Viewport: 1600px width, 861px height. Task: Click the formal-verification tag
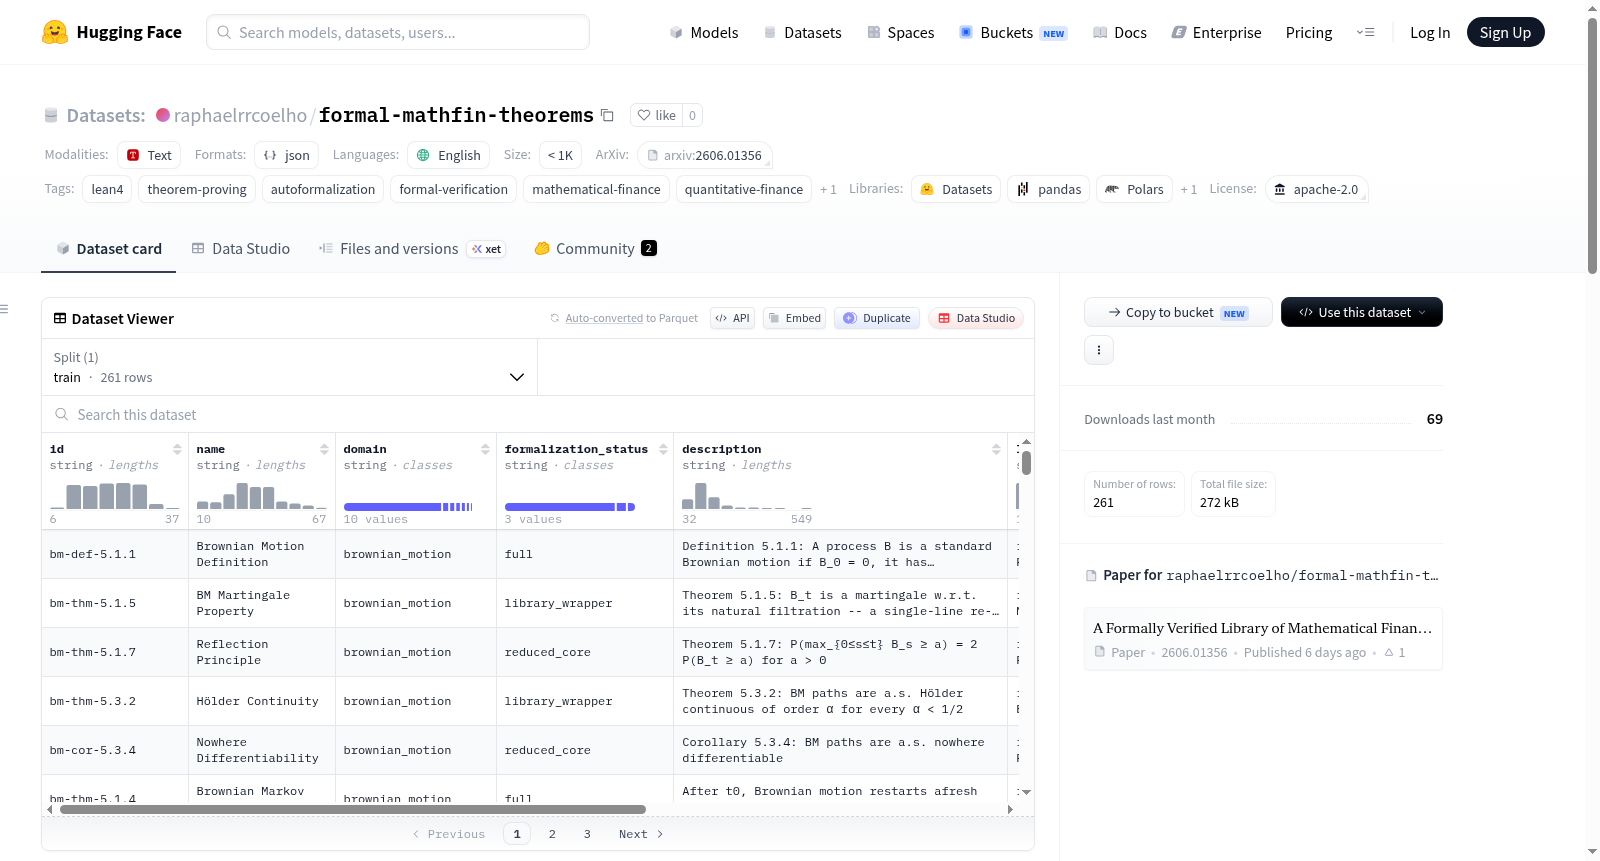point(453,189)
